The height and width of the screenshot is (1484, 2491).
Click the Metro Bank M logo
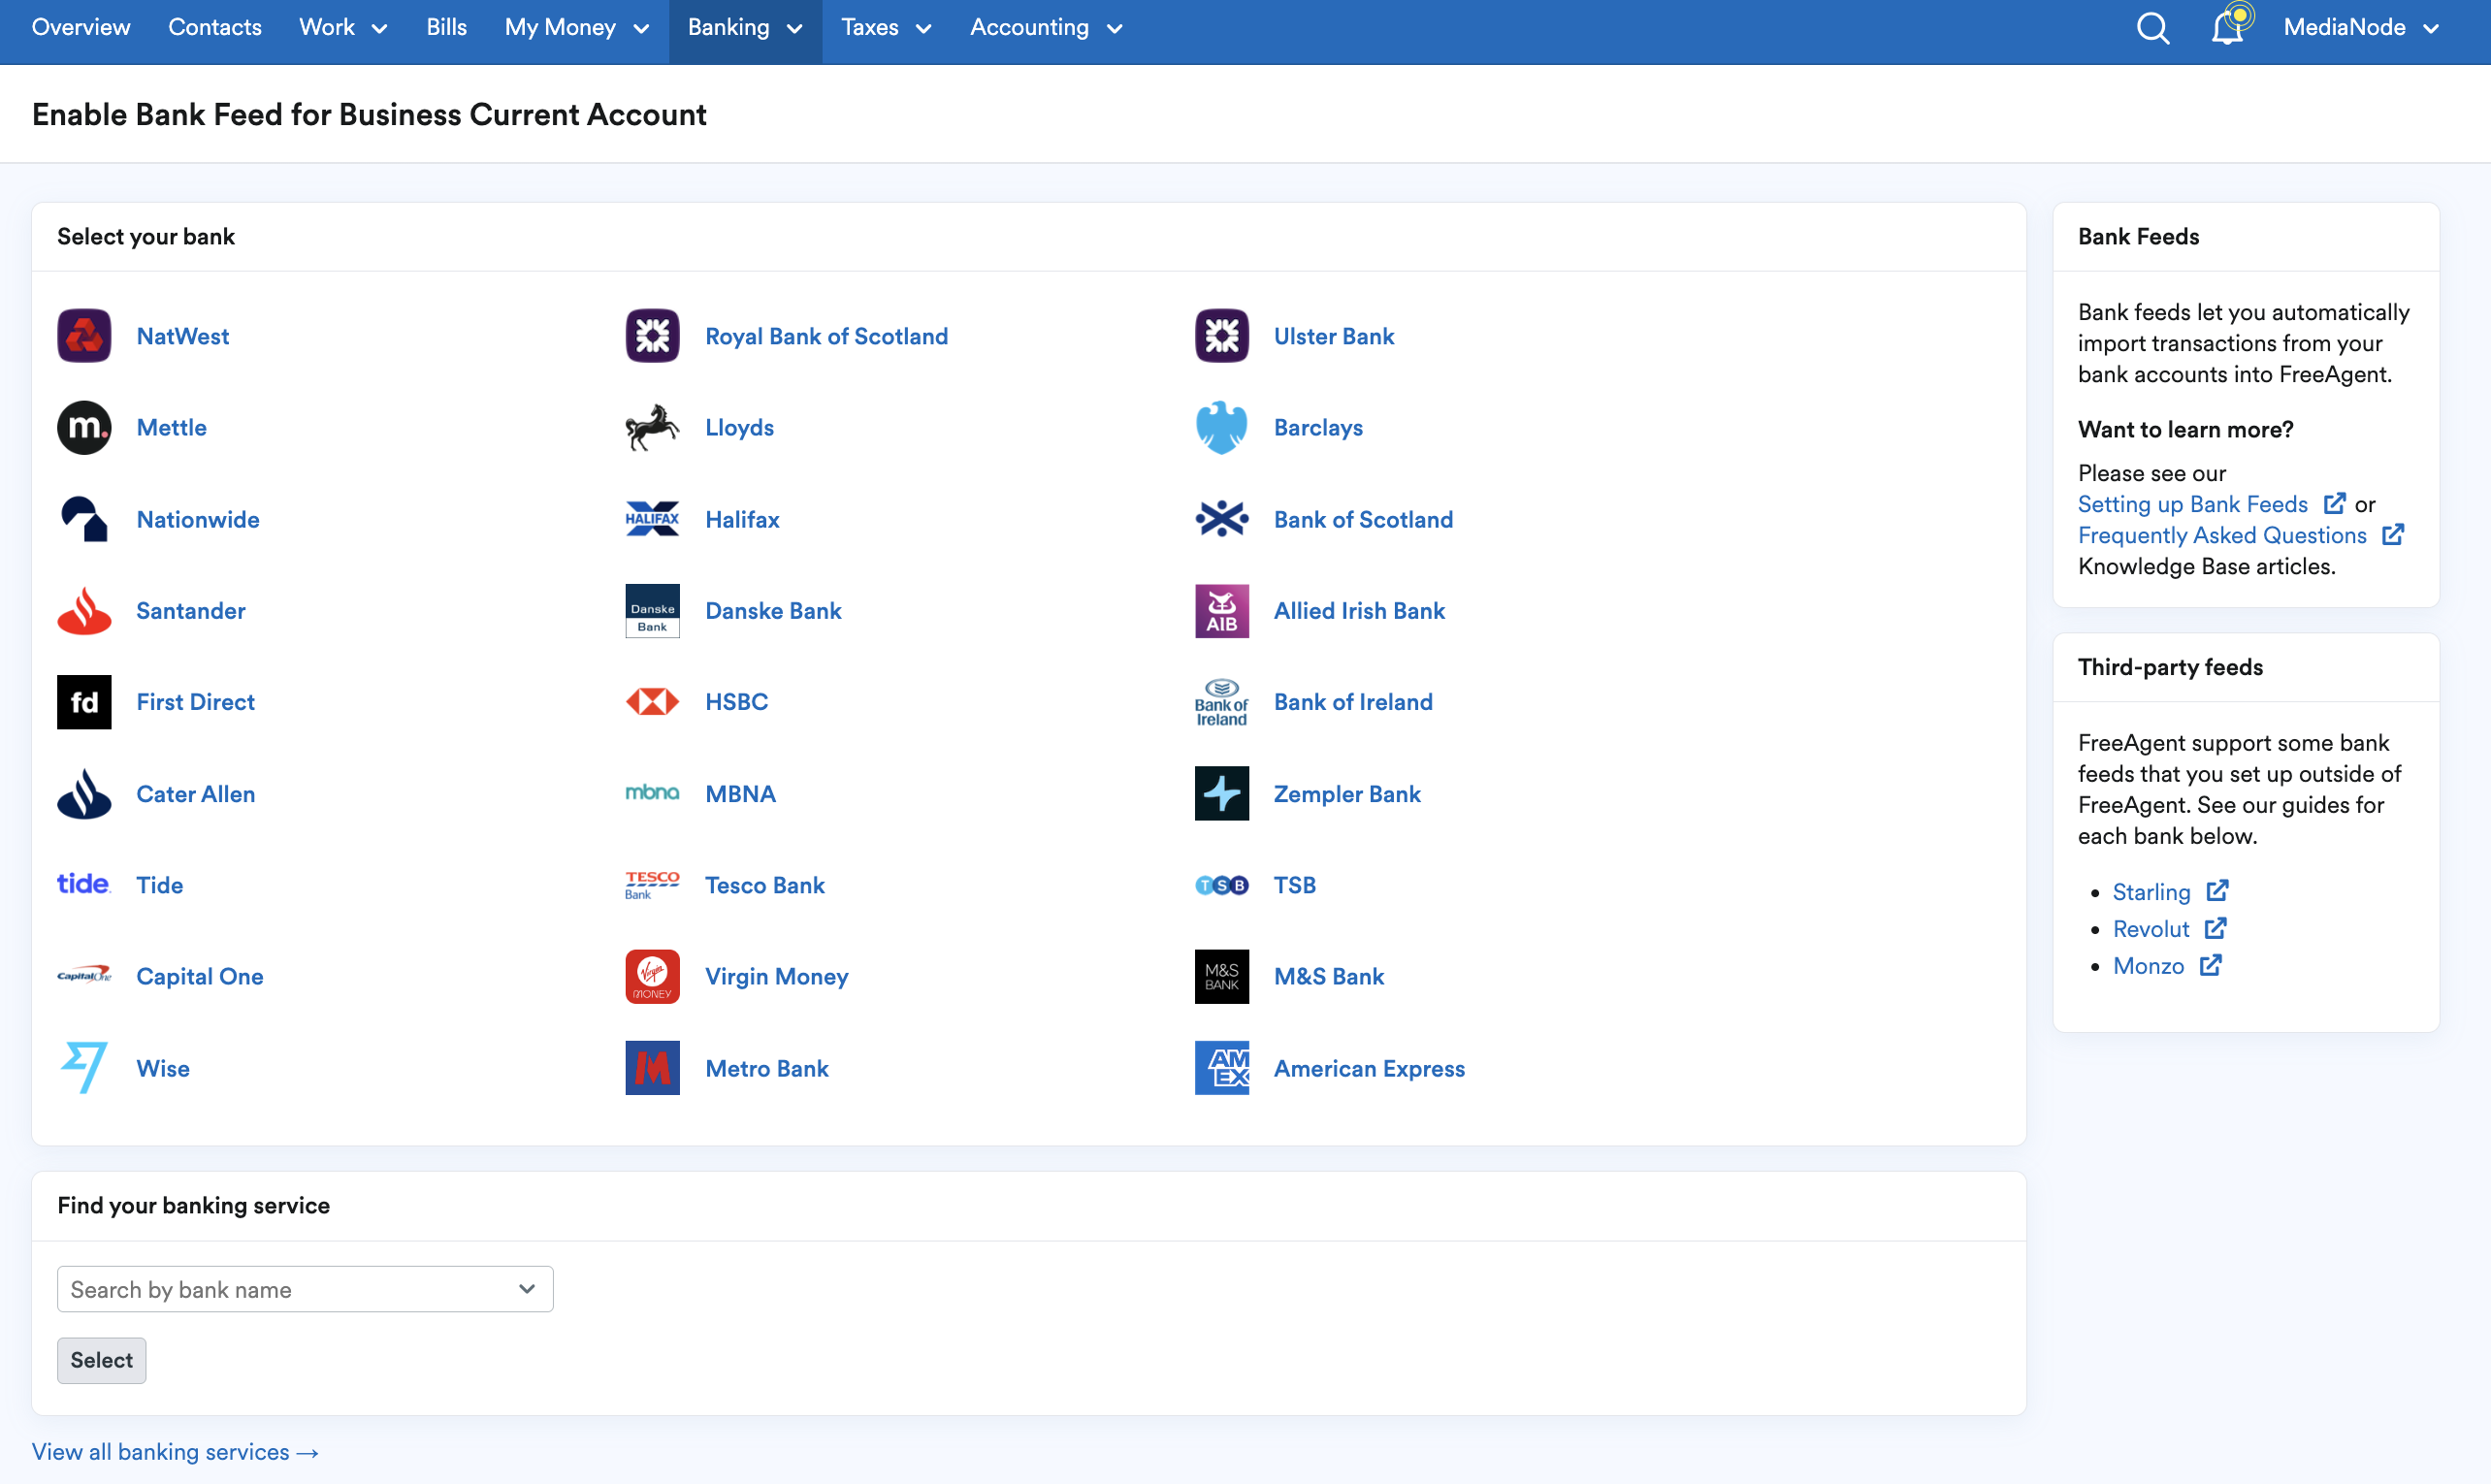pos(652,1068)
